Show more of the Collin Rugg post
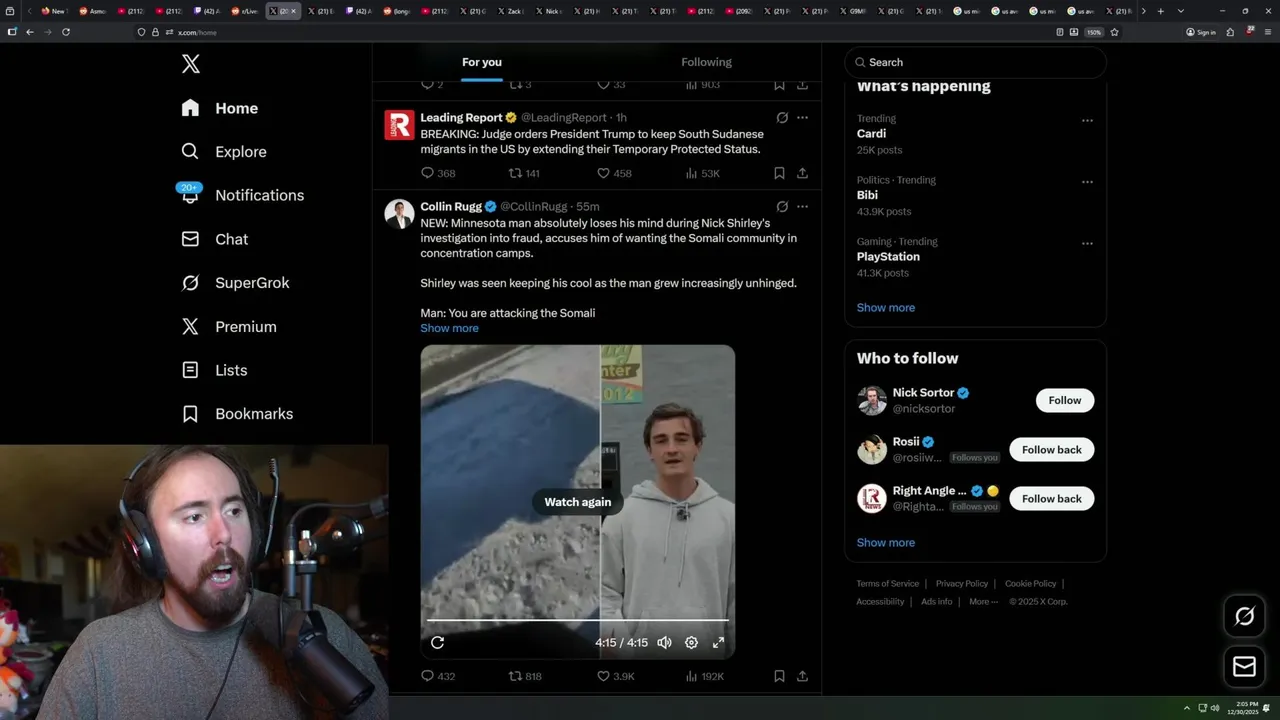 pyautogui.click(x=449, y=328)
